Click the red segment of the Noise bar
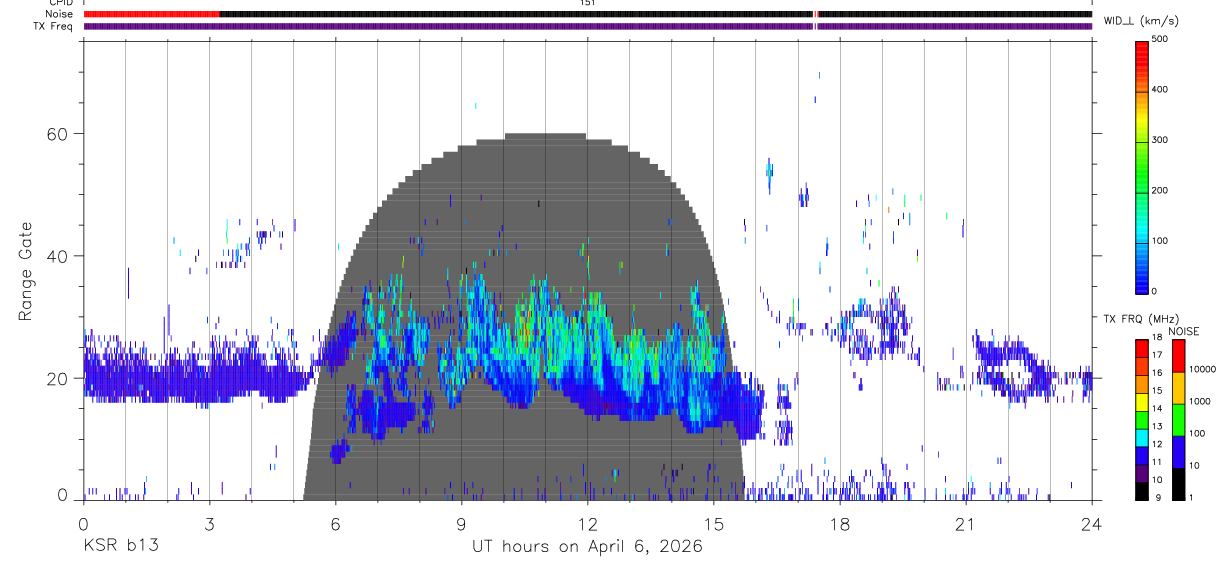1228x567 pixels. coord(151,14)
